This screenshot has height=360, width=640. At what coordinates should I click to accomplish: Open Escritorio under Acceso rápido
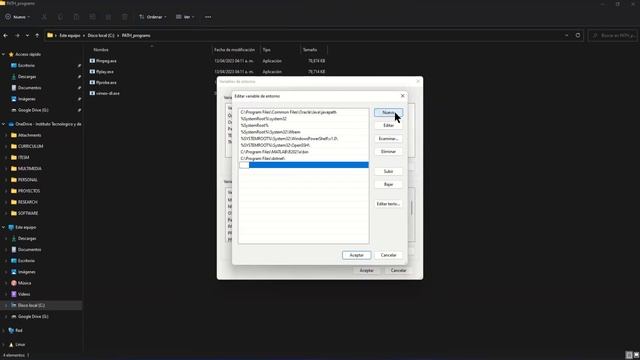coord(26,66)
